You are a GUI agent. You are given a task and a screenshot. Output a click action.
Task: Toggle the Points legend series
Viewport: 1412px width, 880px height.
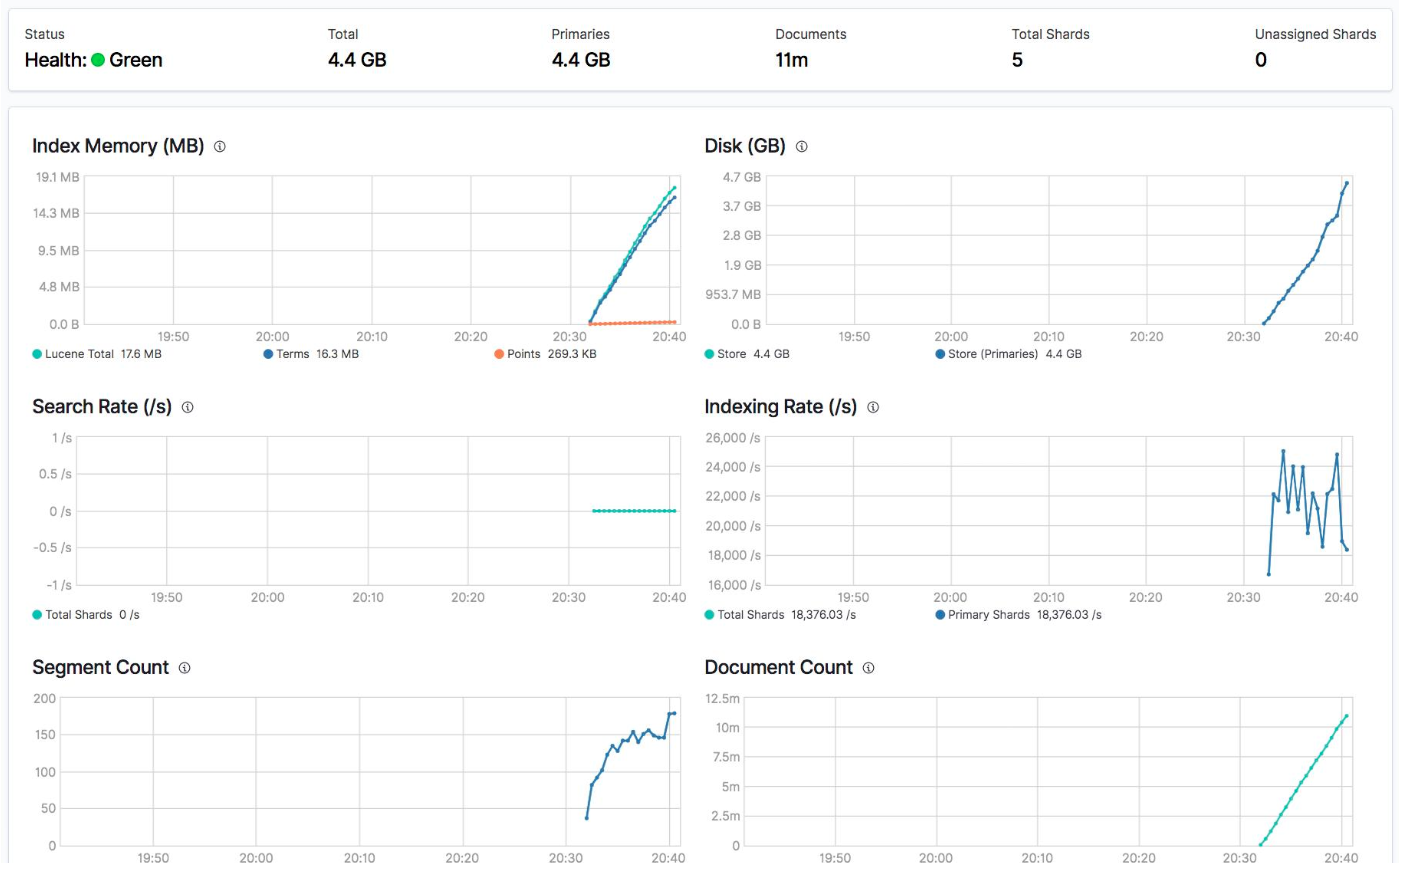[x=545, y=354]
